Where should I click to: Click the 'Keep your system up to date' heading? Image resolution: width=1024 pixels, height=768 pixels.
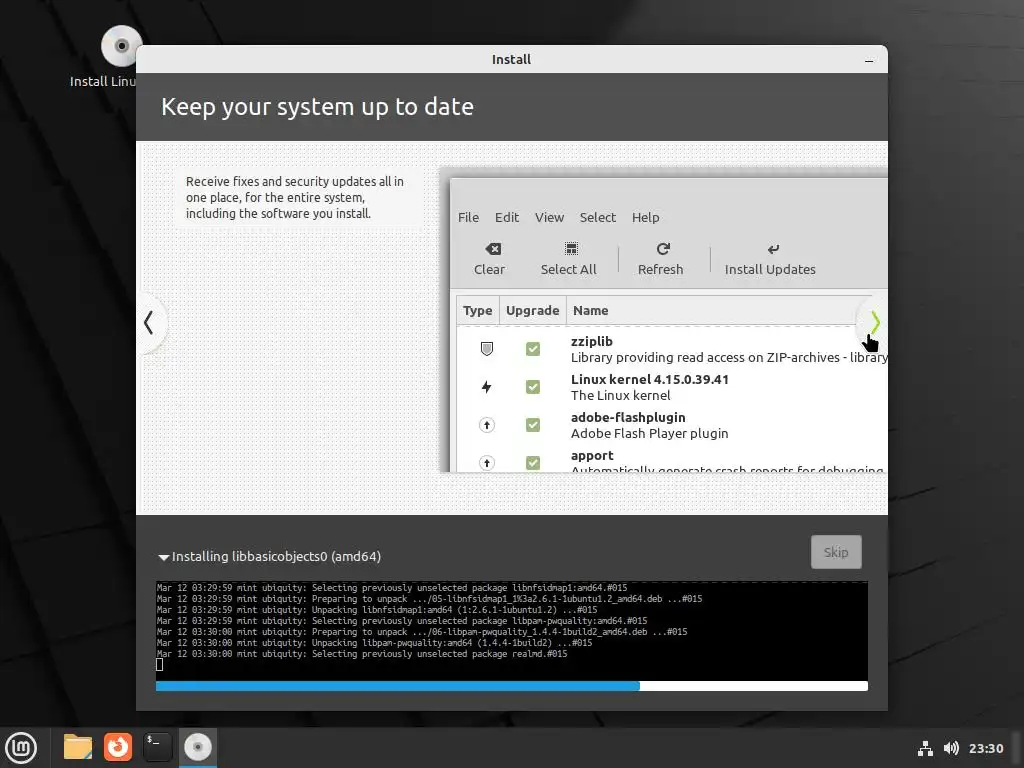tap(317, 106)
